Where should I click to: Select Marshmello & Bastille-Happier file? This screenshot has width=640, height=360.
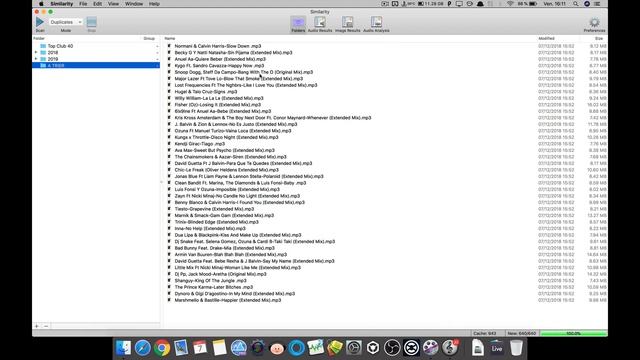pos(228,300)
